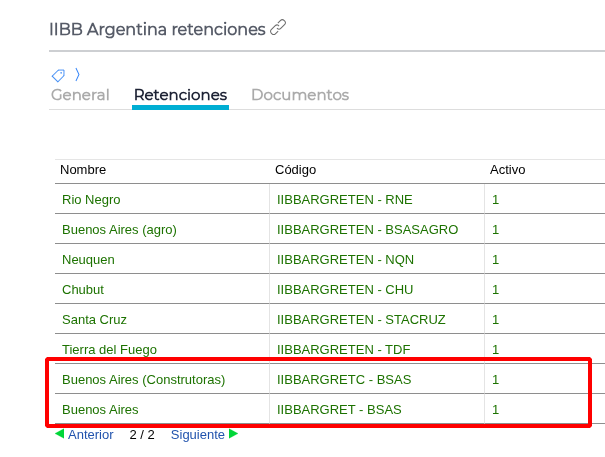Expand the chevron next to the tag icon

pyautogui.click(x=77, y=74)
